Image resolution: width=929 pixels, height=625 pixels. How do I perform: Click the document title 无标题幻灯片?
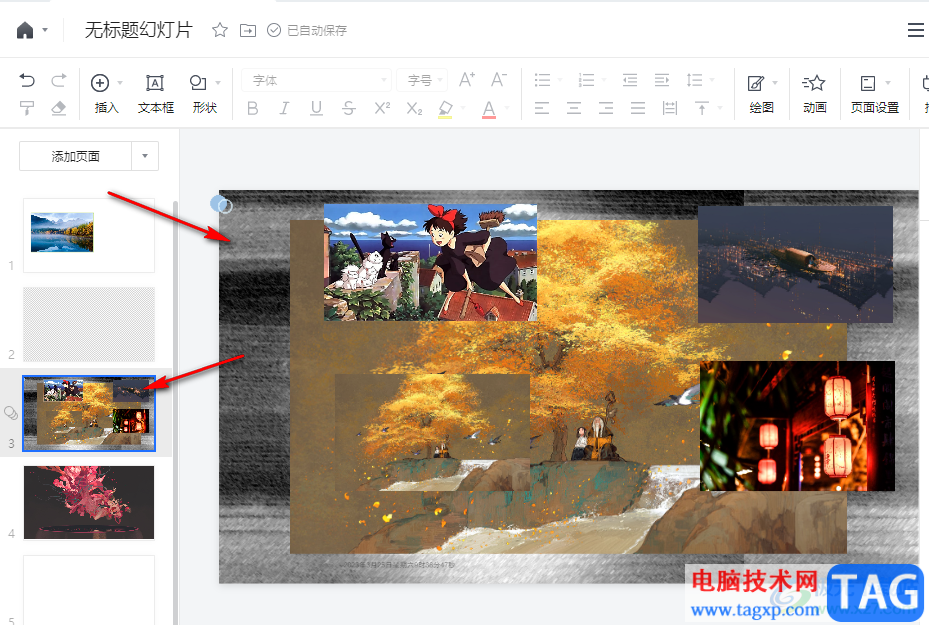[x=139, y=30]
